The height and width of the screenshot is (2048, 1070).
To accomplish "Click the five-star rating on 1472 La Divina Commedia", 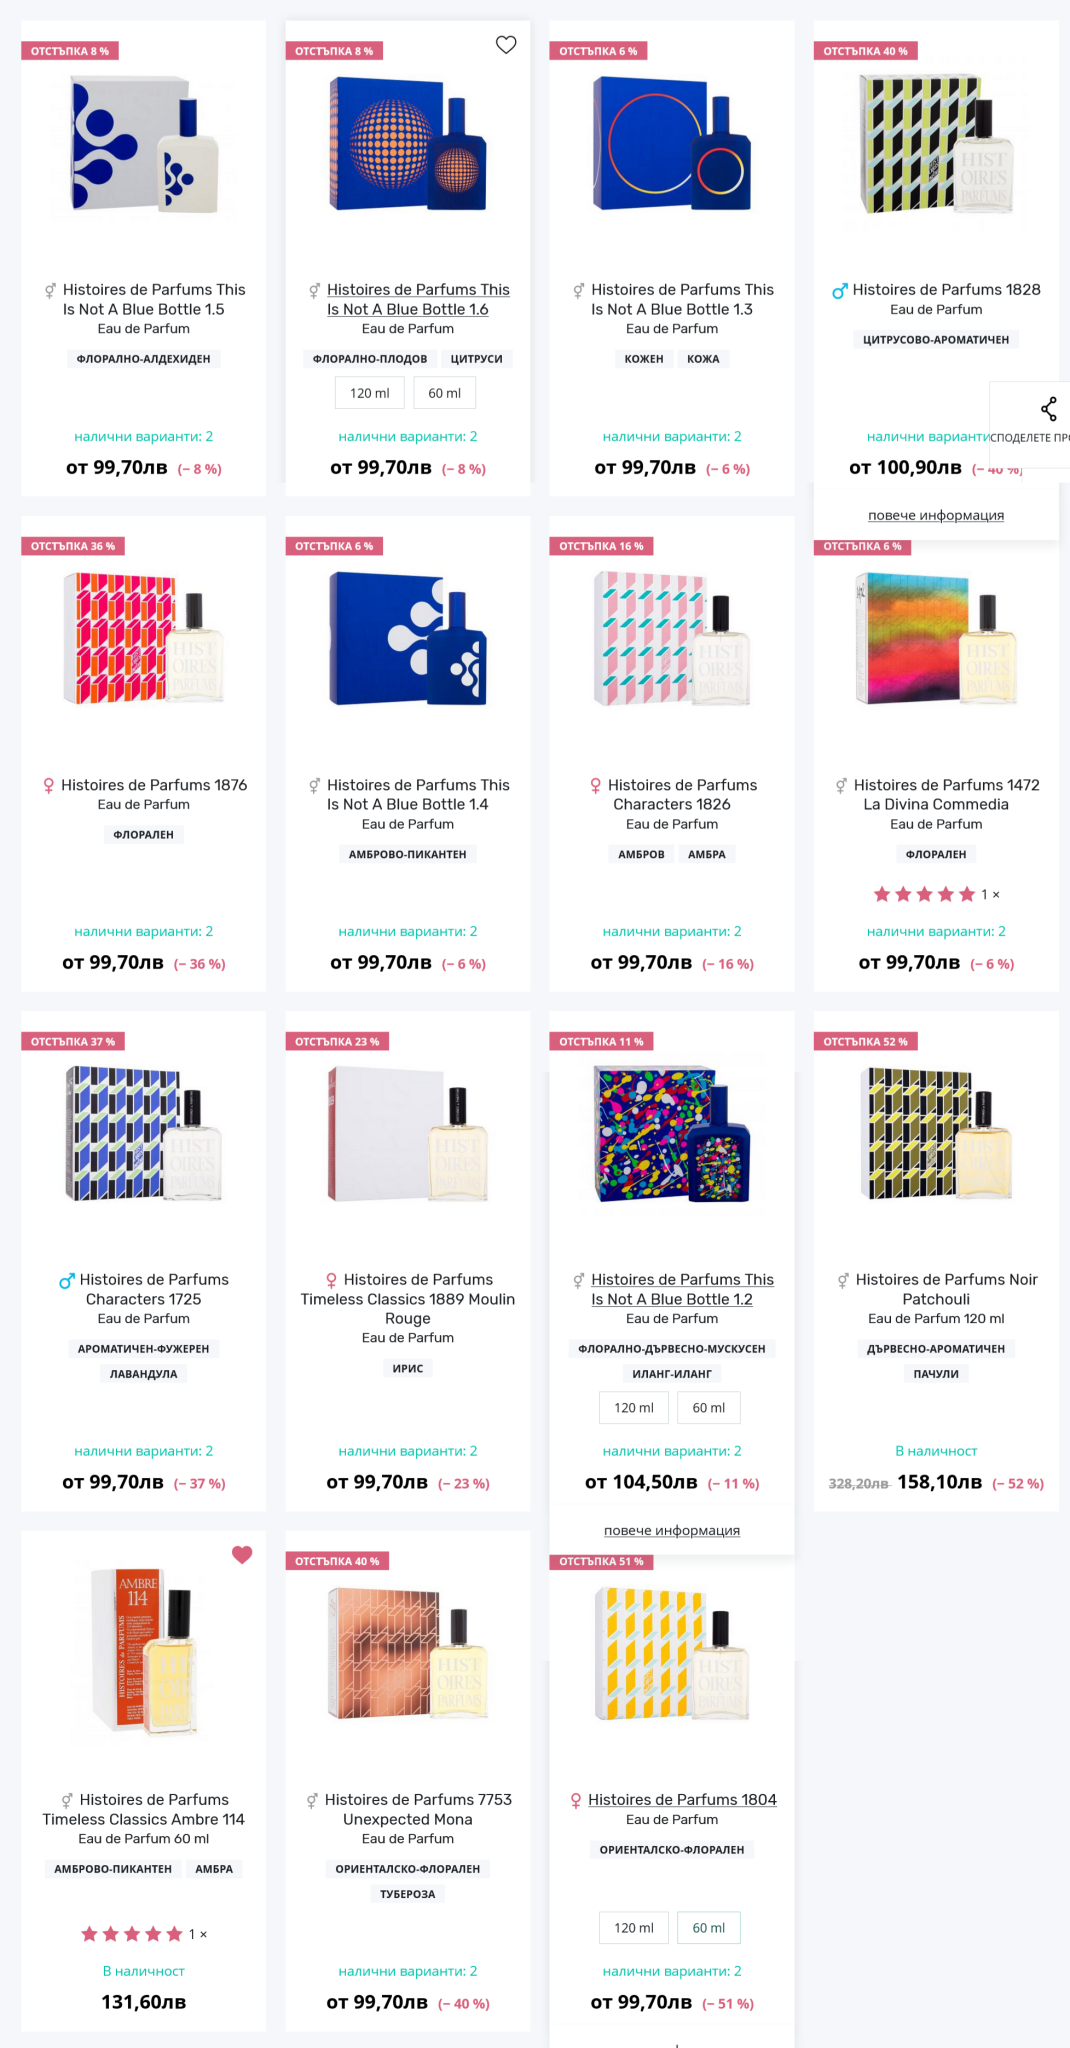I will coord(924,894).
